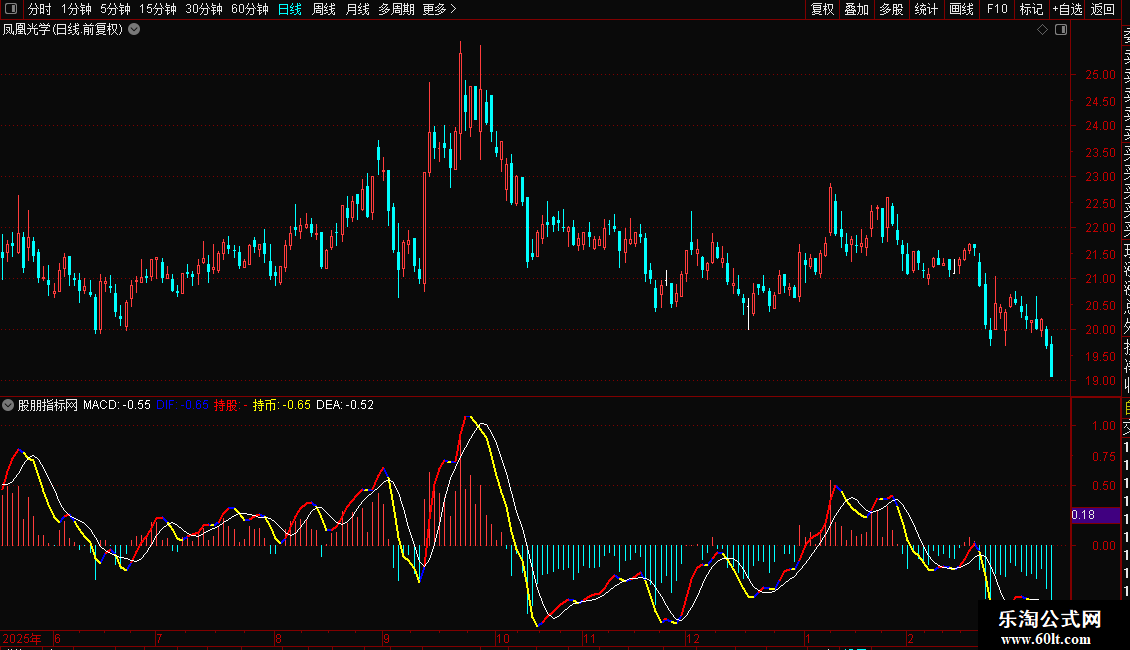Select the 5分钟 period
The height and width of the screenshot is (650, 1130).
coord(115,9)
